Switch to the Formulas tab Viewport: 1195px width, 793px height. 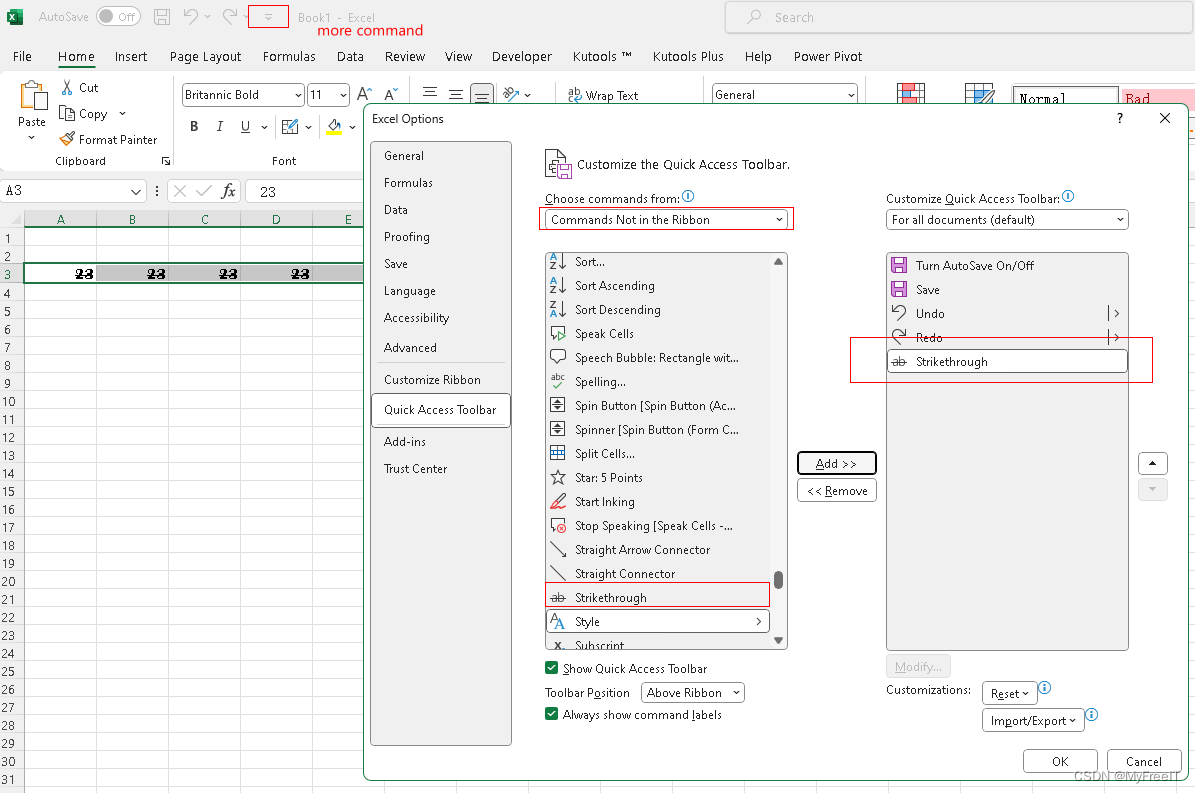[289, 56]
